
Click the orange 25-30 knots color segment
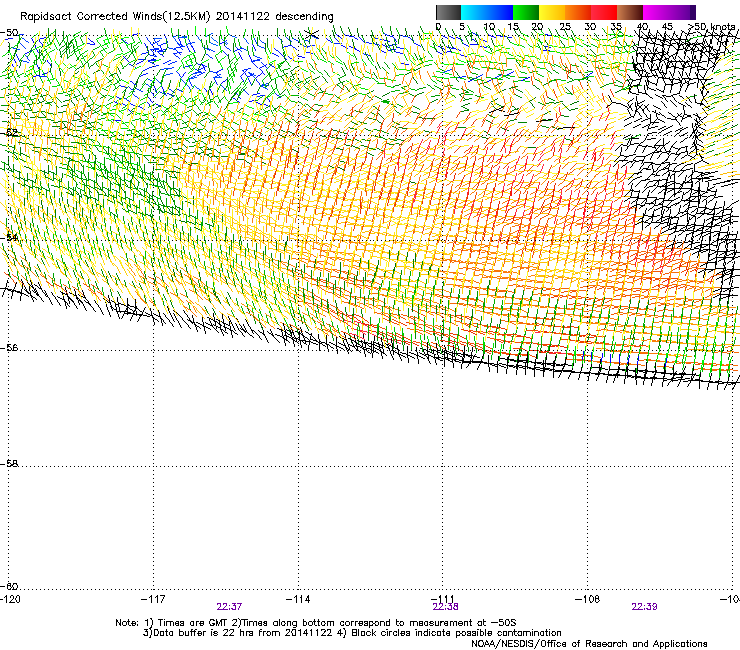578,12
